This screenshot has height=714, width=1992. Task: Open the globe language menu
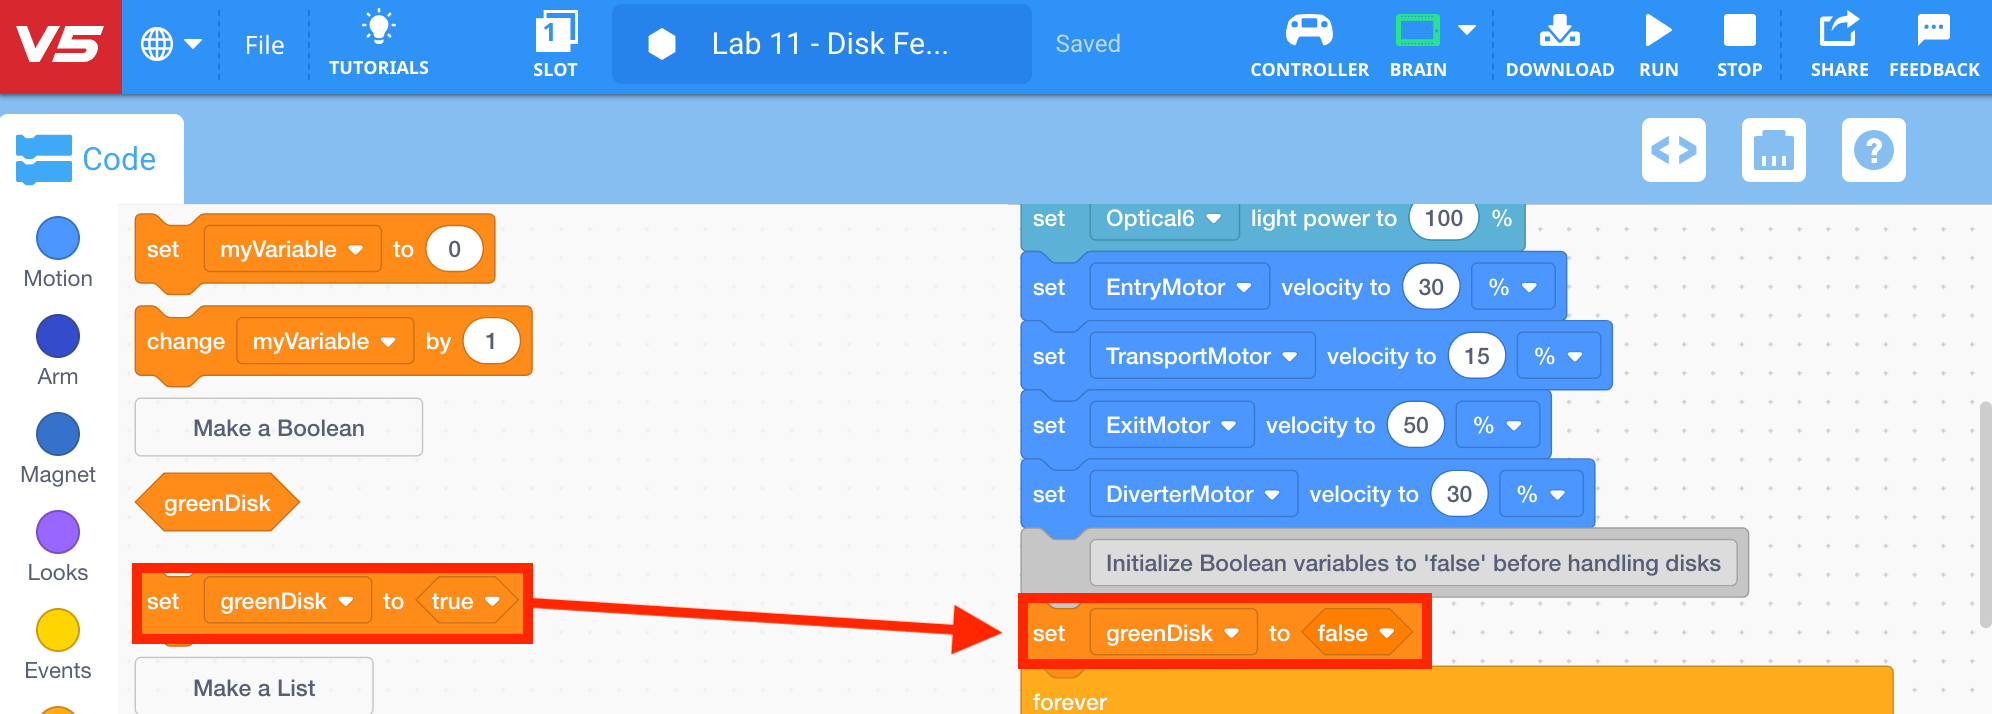(x=171, y=44)
